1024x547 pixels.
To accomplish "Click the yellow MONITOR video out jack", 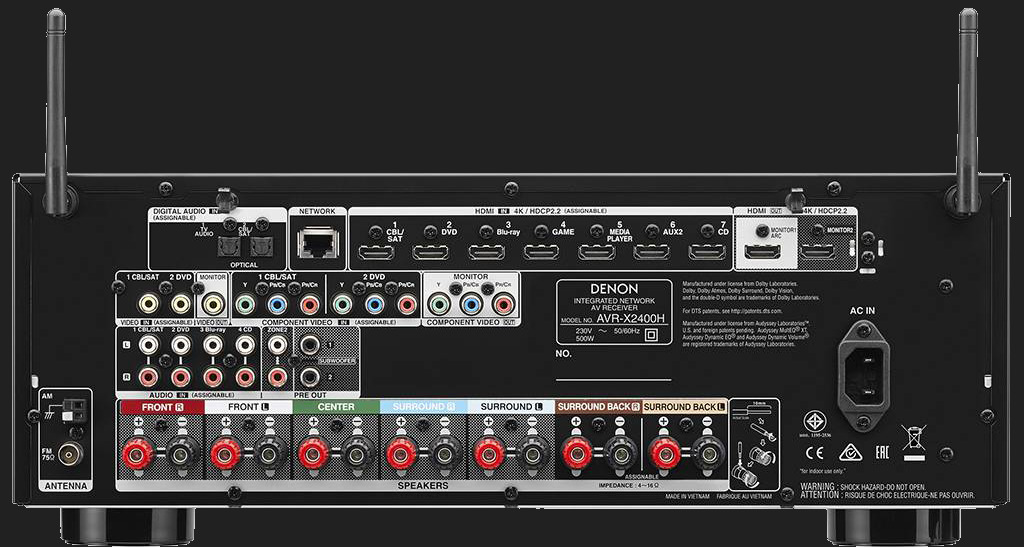I will 213,303.
